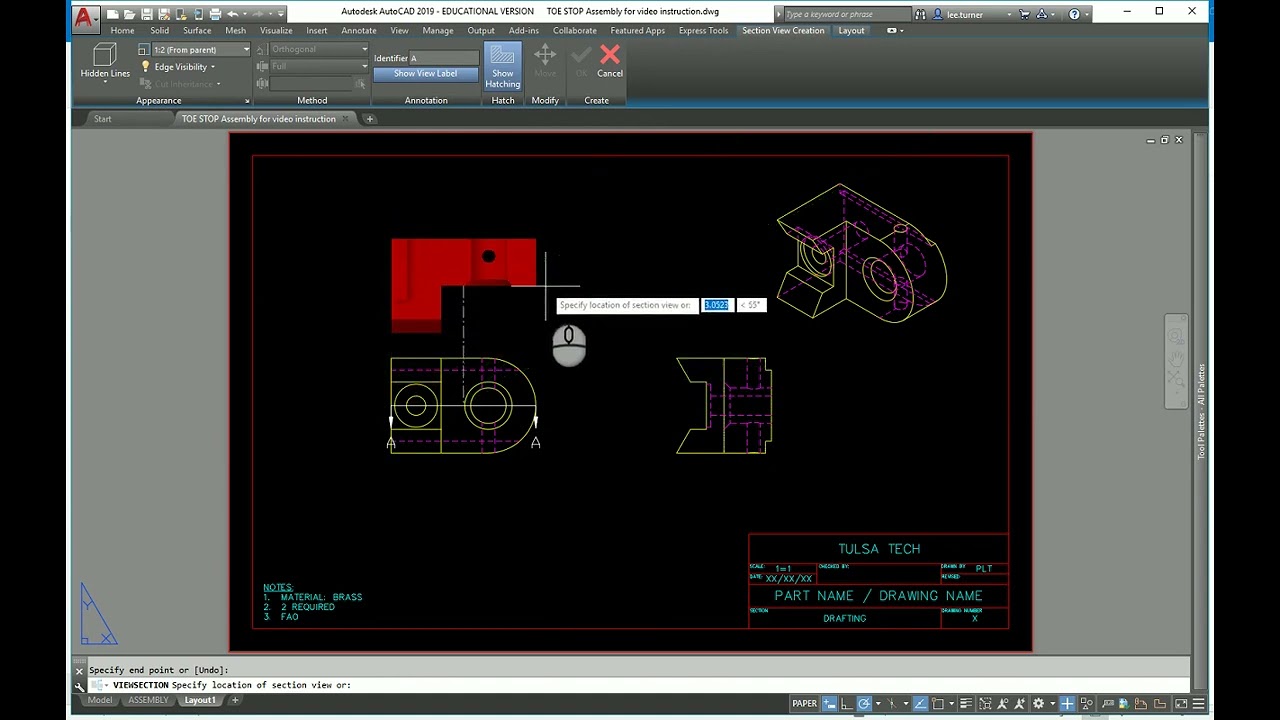Click the annotation monitor plus icon
This screenshot has width=1280, height=720.
coord(1067,704)
